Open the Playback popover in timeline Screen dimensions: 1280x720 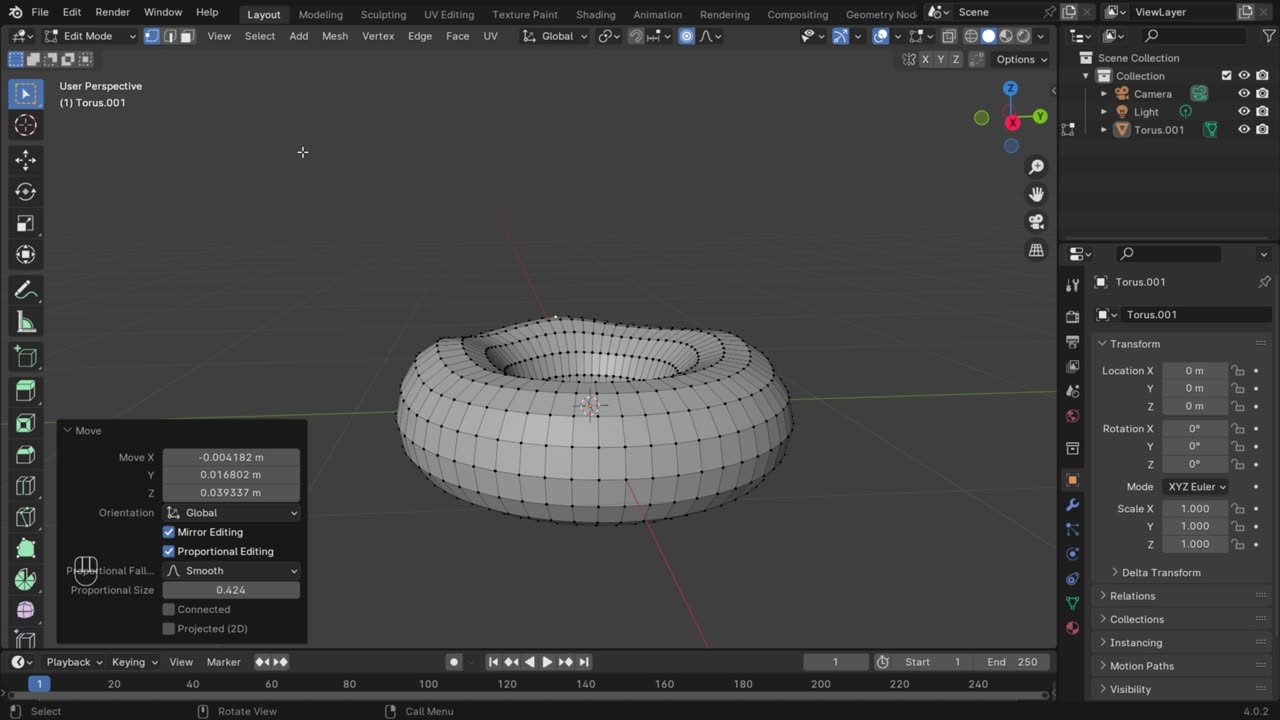pyautogui.click(x=74, y=662)
